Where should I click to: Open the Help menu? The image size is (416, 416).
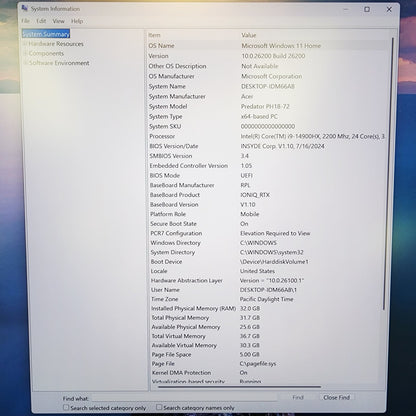[x=77, y=21]
